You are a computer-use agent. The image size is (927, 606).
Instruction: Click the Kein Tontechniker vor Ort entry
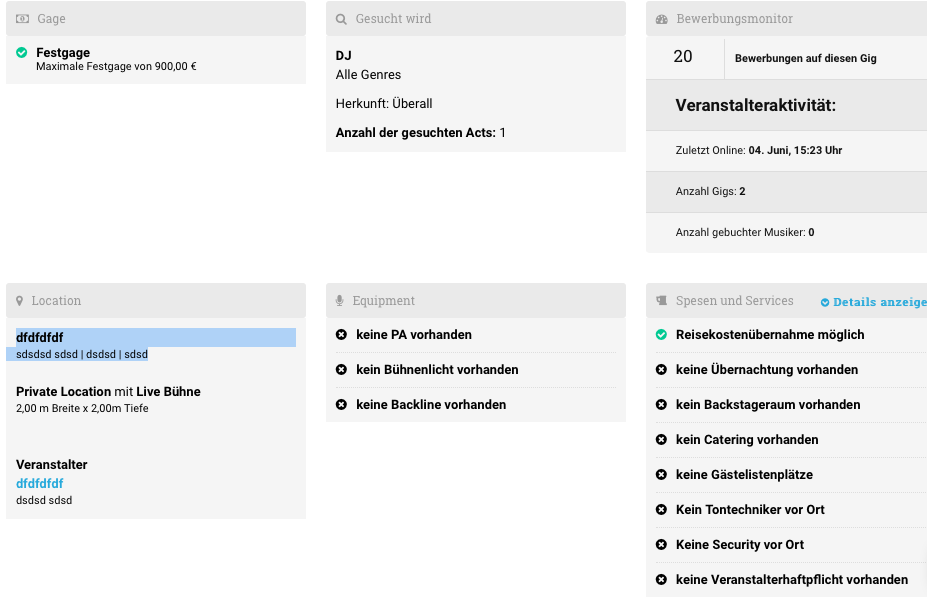(x=750, y=510)
